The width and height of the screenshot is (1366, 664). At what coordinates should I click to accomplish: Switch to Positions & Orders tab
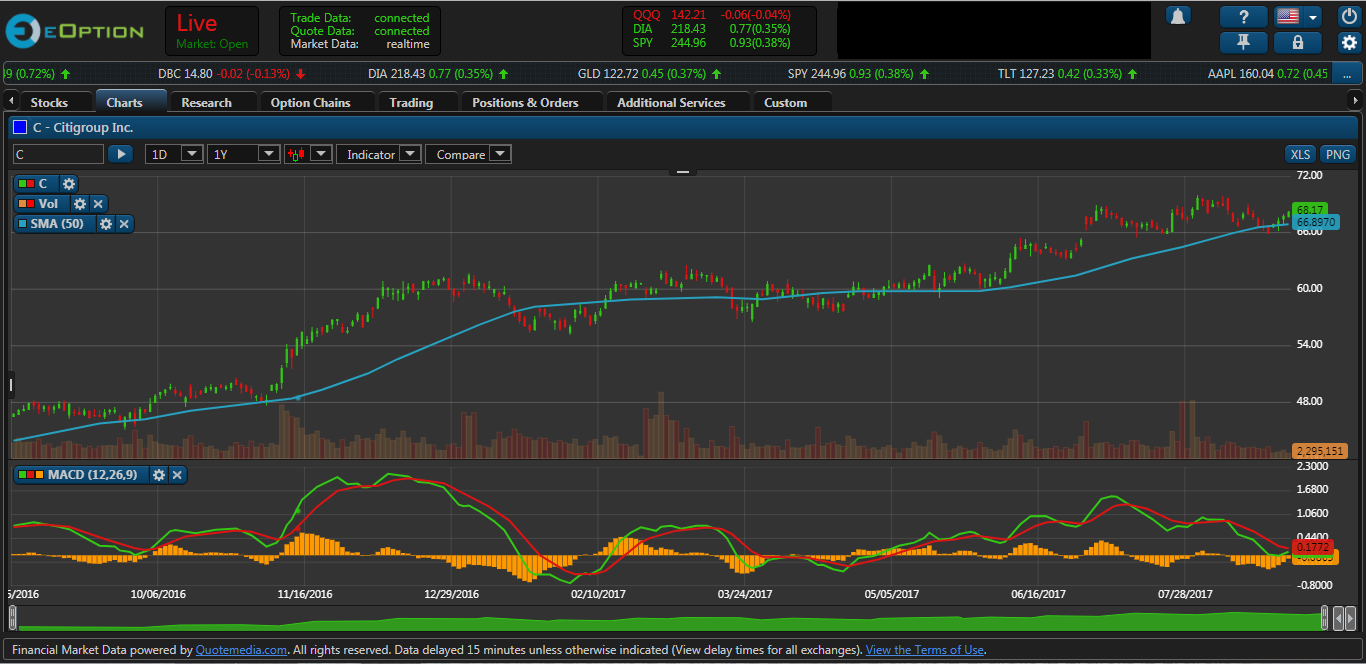pos(525,102)
